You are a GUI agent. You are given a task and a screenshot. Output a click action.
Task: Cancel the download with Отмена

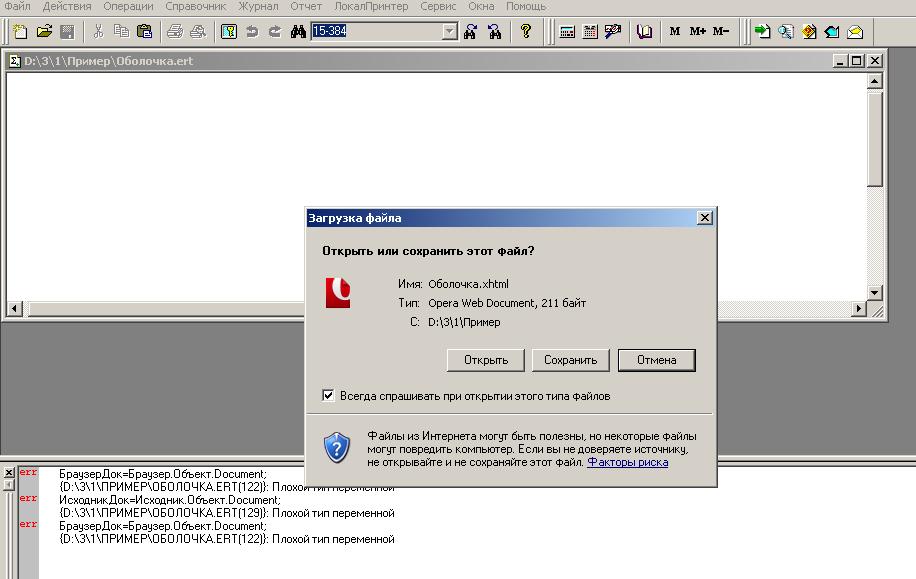click(x=656, y=360)
